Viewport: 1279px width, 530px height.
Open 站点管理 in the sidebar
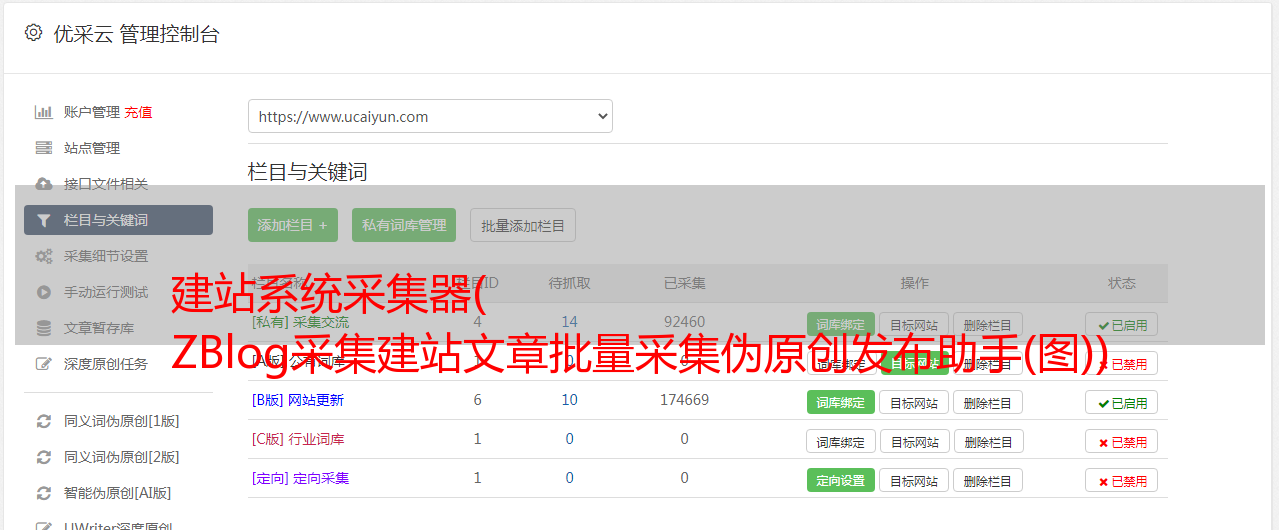click(x=92, y=148)
